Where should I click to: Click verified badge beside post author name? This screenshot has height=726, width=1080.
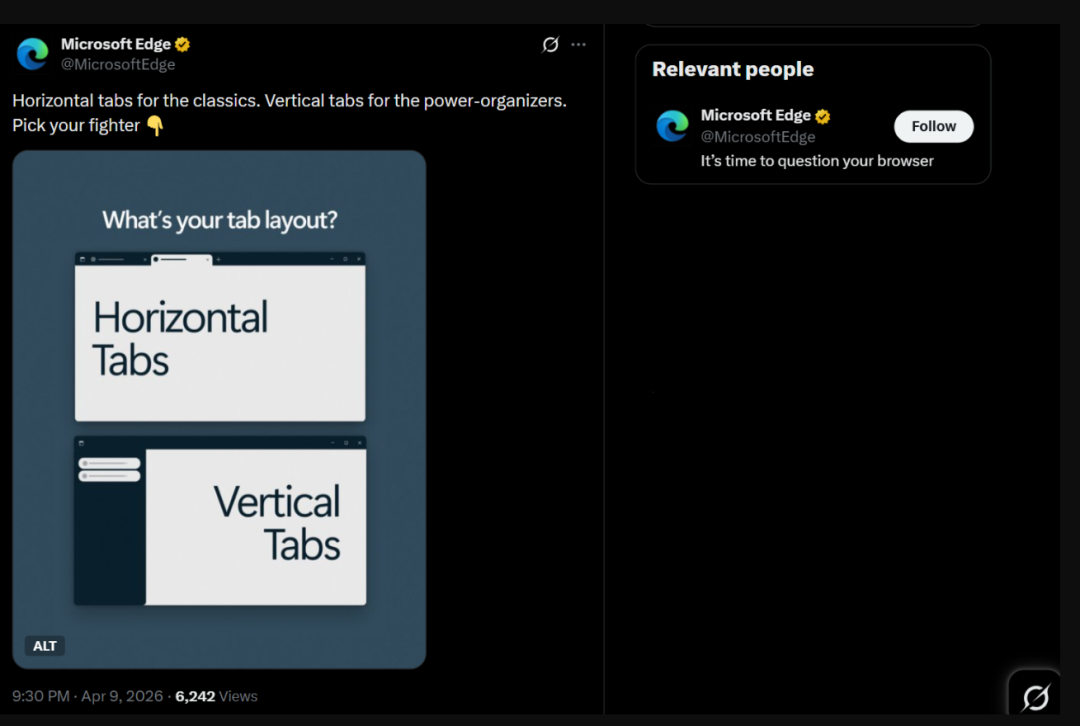pyautogui.click(x=183, y=45)
